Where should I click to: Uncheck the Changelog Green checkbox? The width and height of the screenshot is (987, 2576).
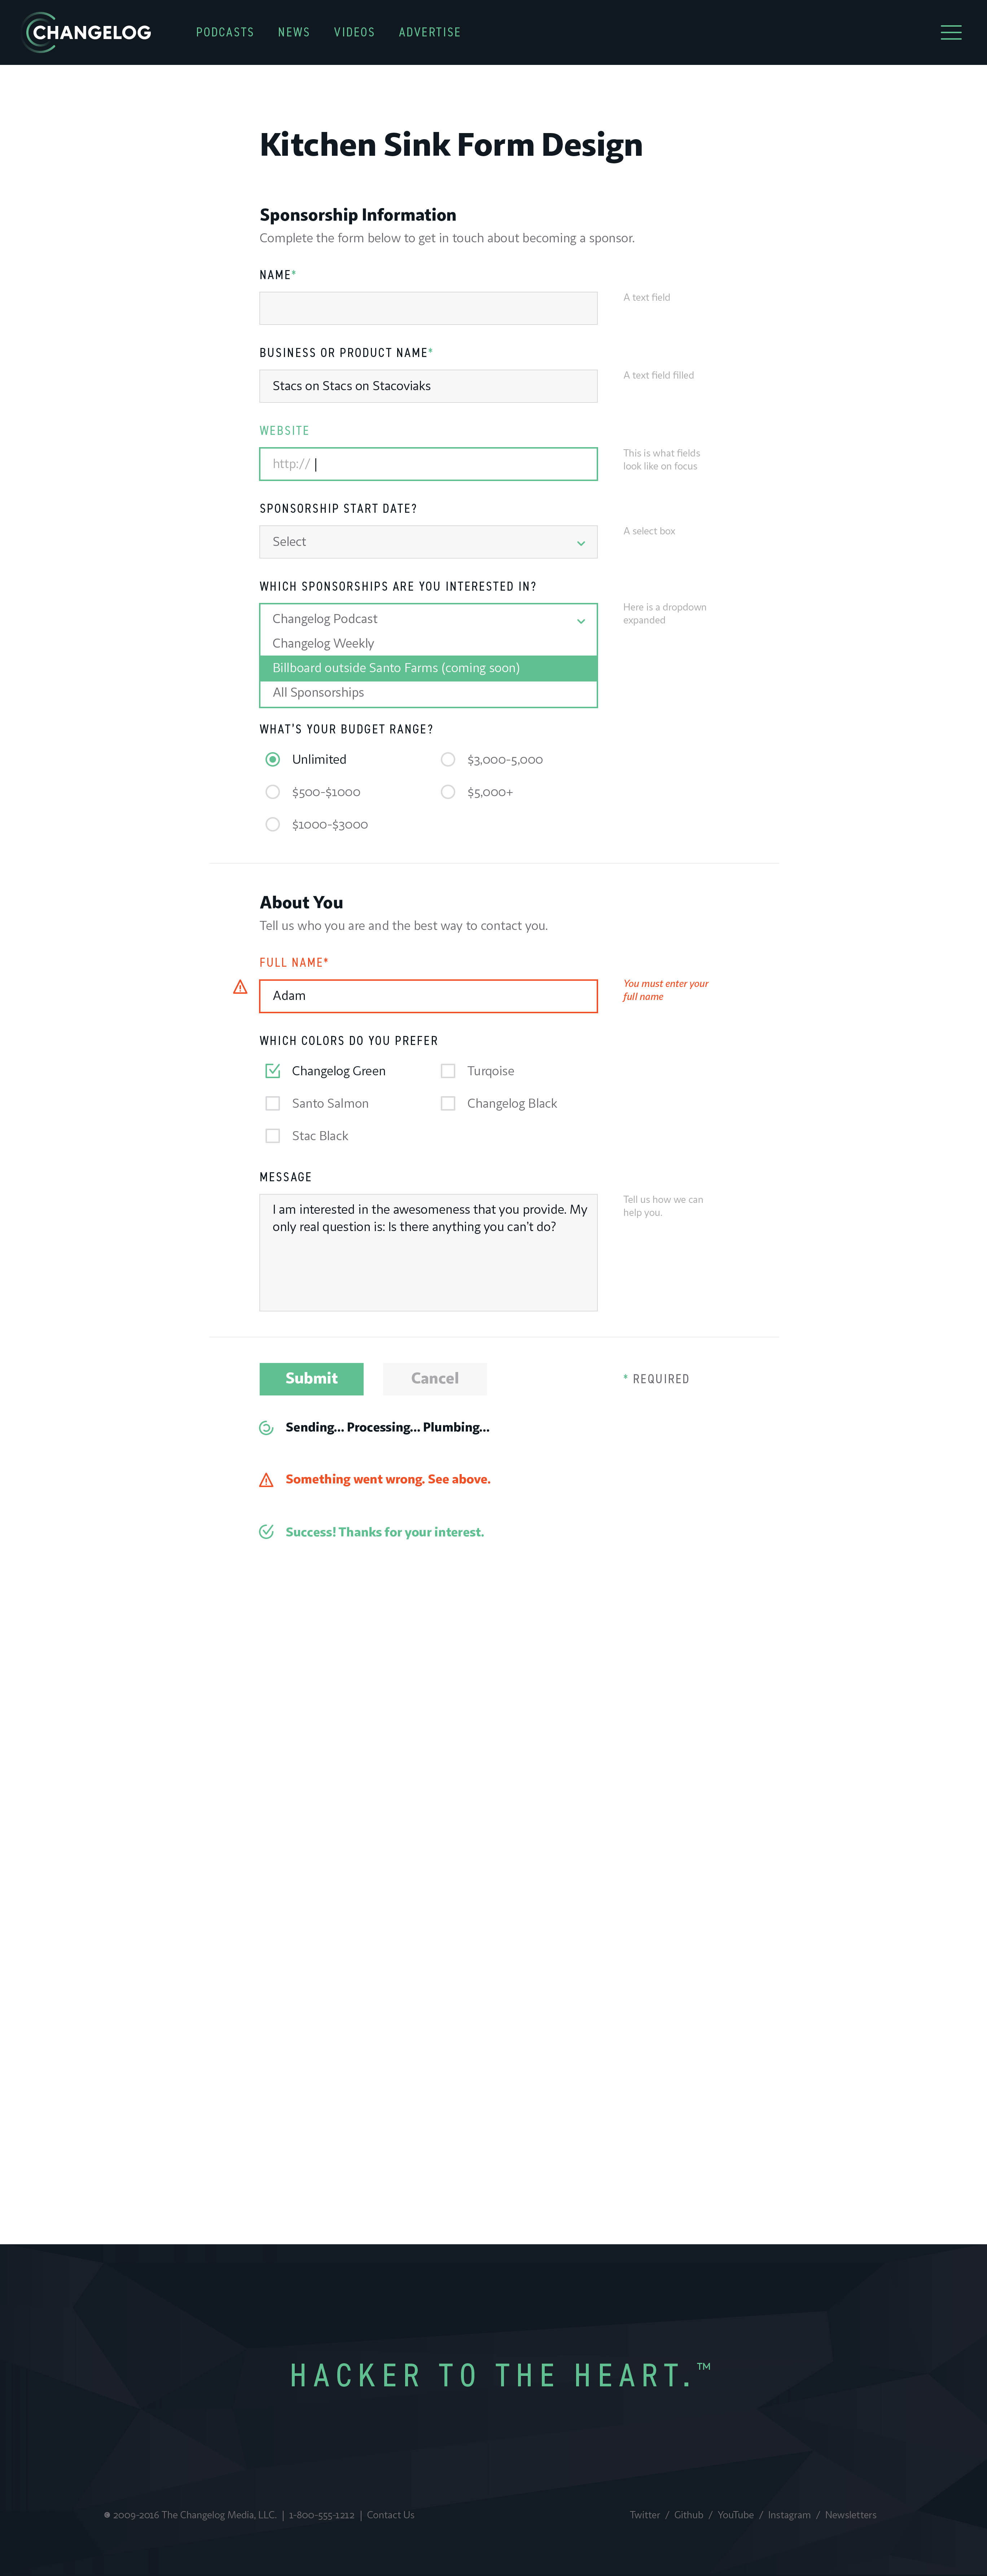pos(272,1071)
